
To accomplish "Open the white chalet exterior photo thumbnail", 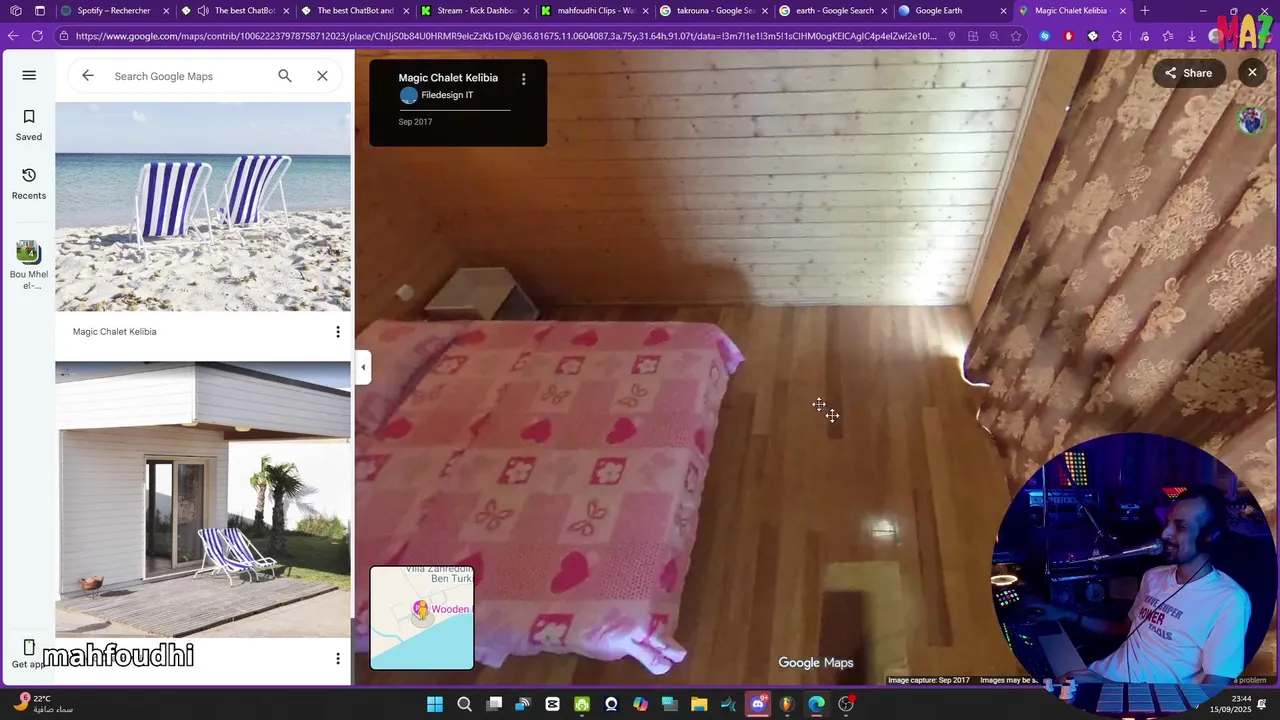I will tap(203, 499).
